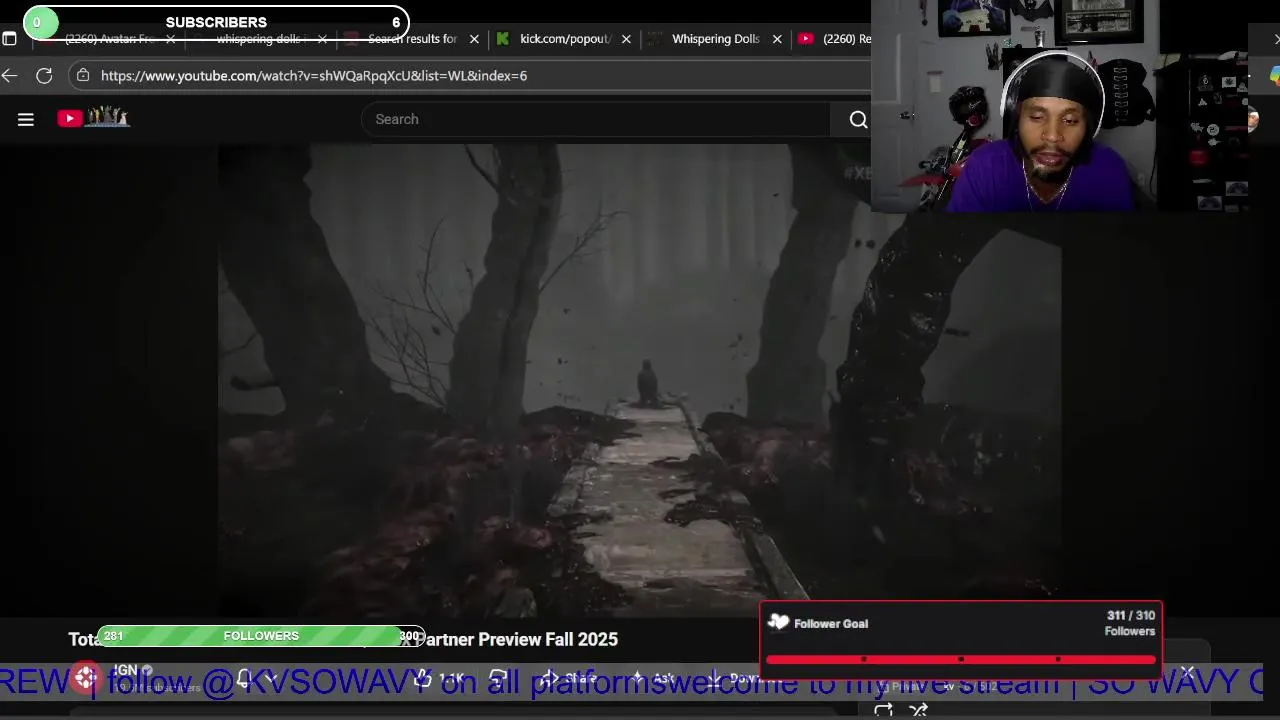
Task: View site information lock icon
Action: point(83,76)
